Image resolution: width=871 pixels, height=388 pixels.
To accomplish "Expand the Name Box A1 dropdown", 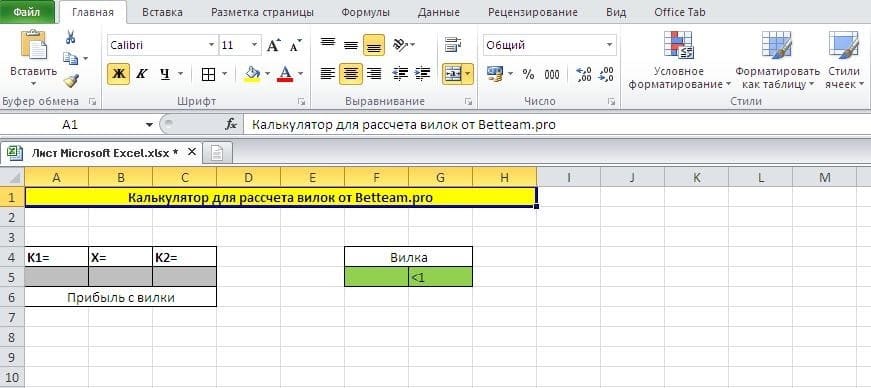I will point(149,125).
